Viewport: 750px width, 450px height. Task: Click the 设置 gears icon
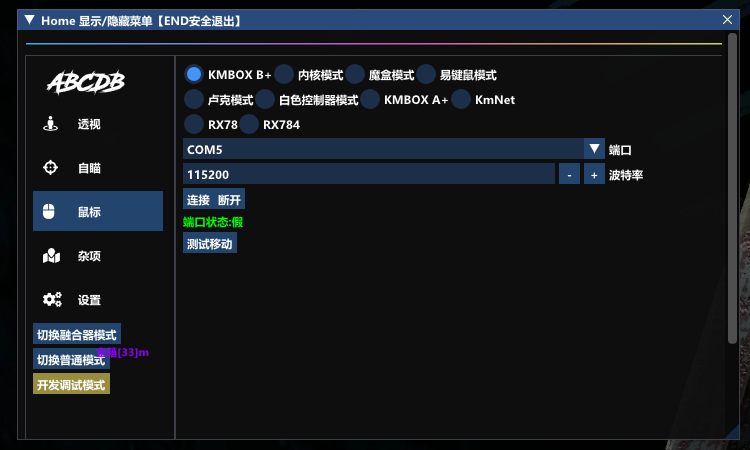point(51,300)
